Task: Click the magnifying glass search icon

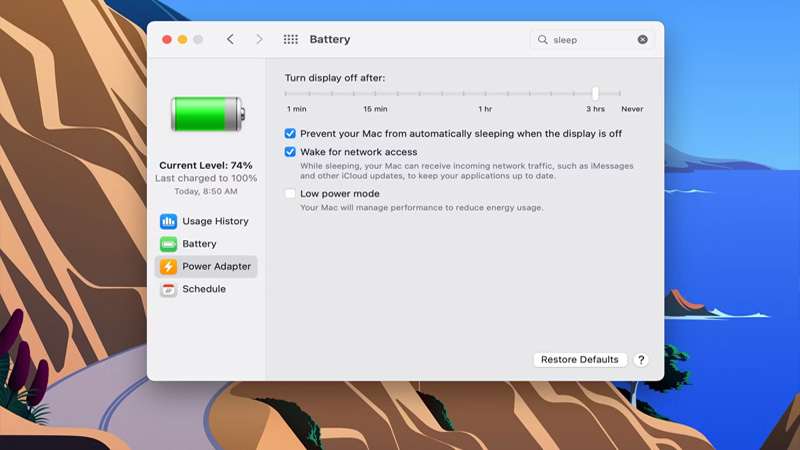Action: coord(543,40)
